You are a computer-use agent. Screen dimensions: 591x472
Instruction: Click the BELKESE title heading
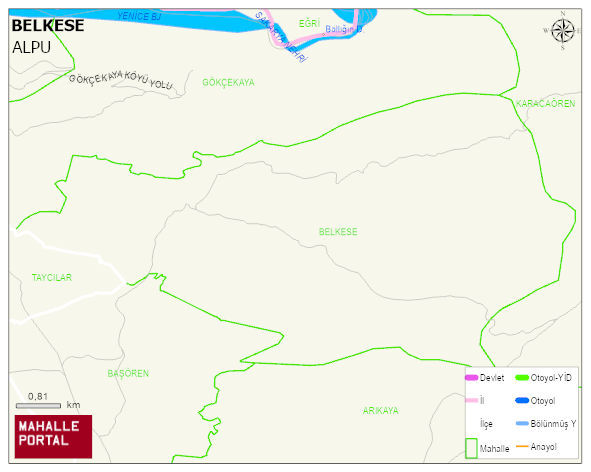[48, 26]
